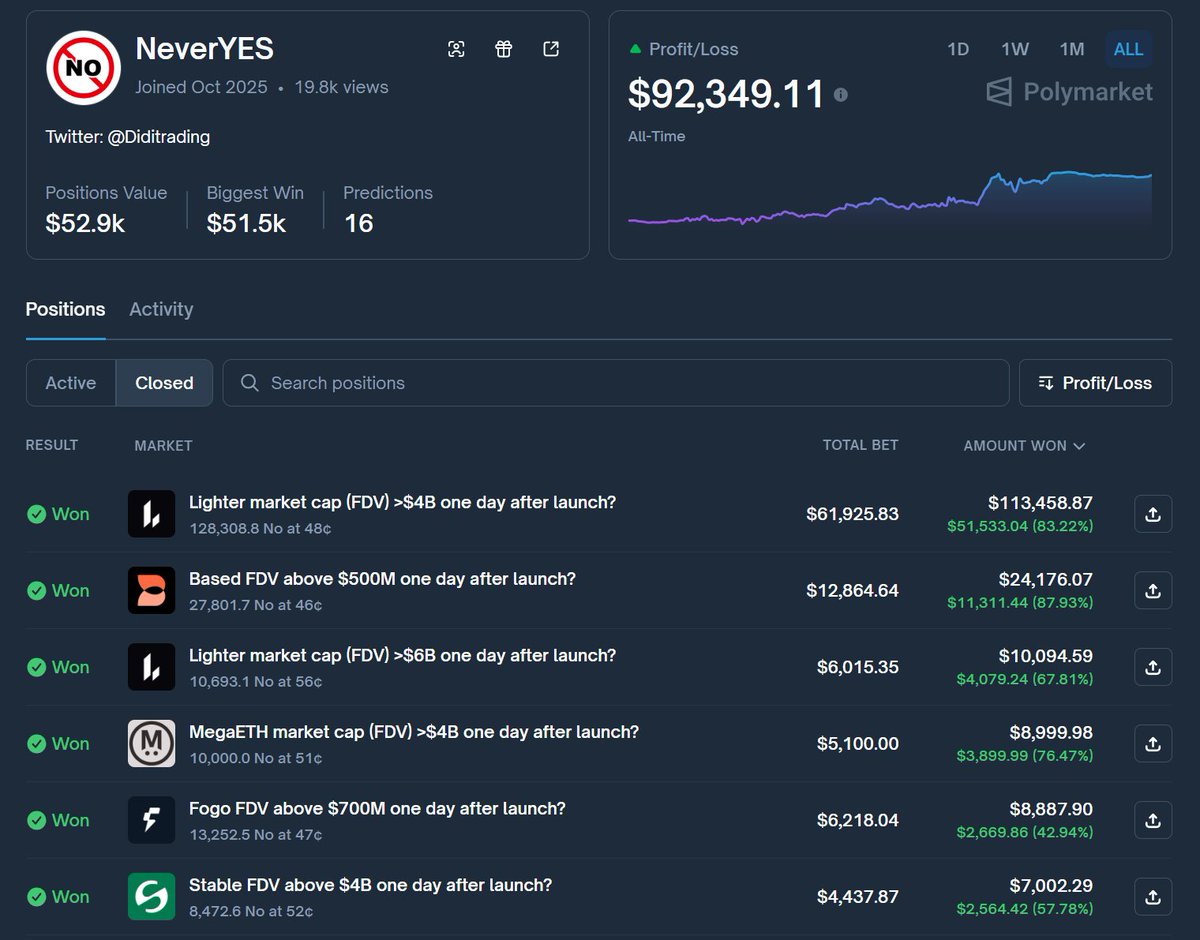Click the RESULT column header
This screenshot has width=1200, height=940.
[x=51, y=445]
